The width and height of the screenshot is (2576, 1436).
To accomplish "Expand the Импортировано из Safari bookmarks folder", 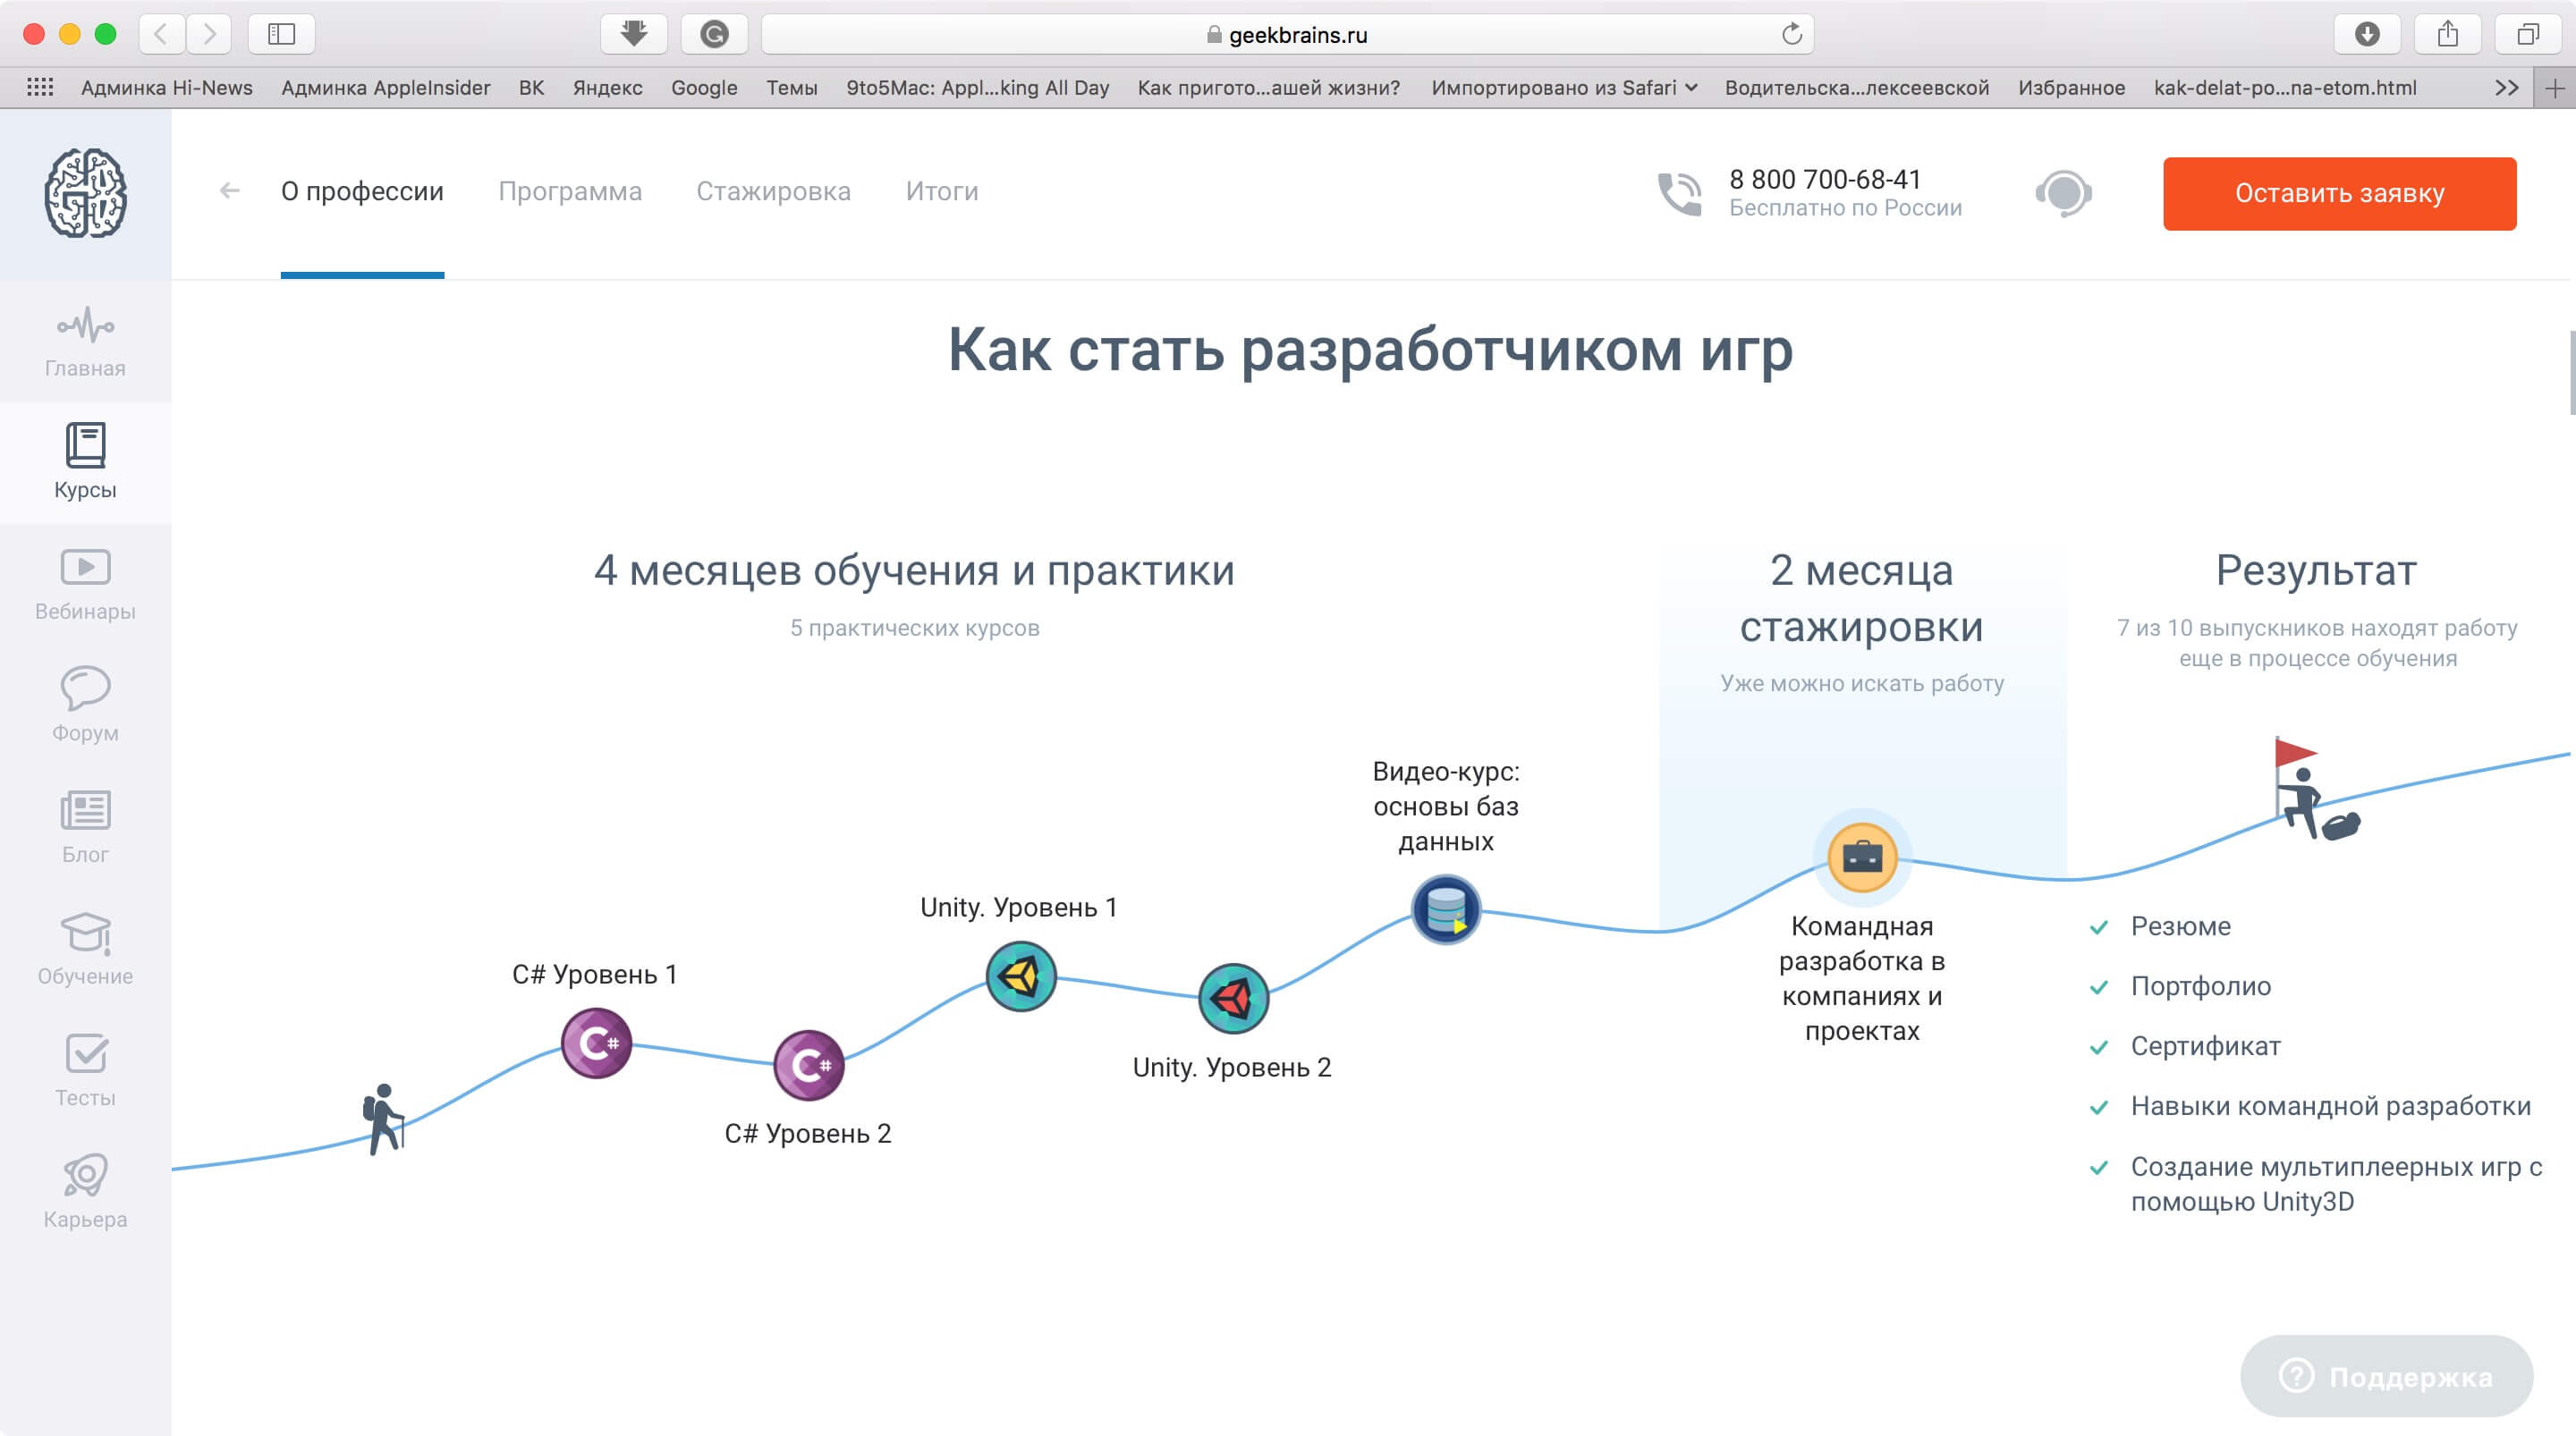I will (1564, 87).
